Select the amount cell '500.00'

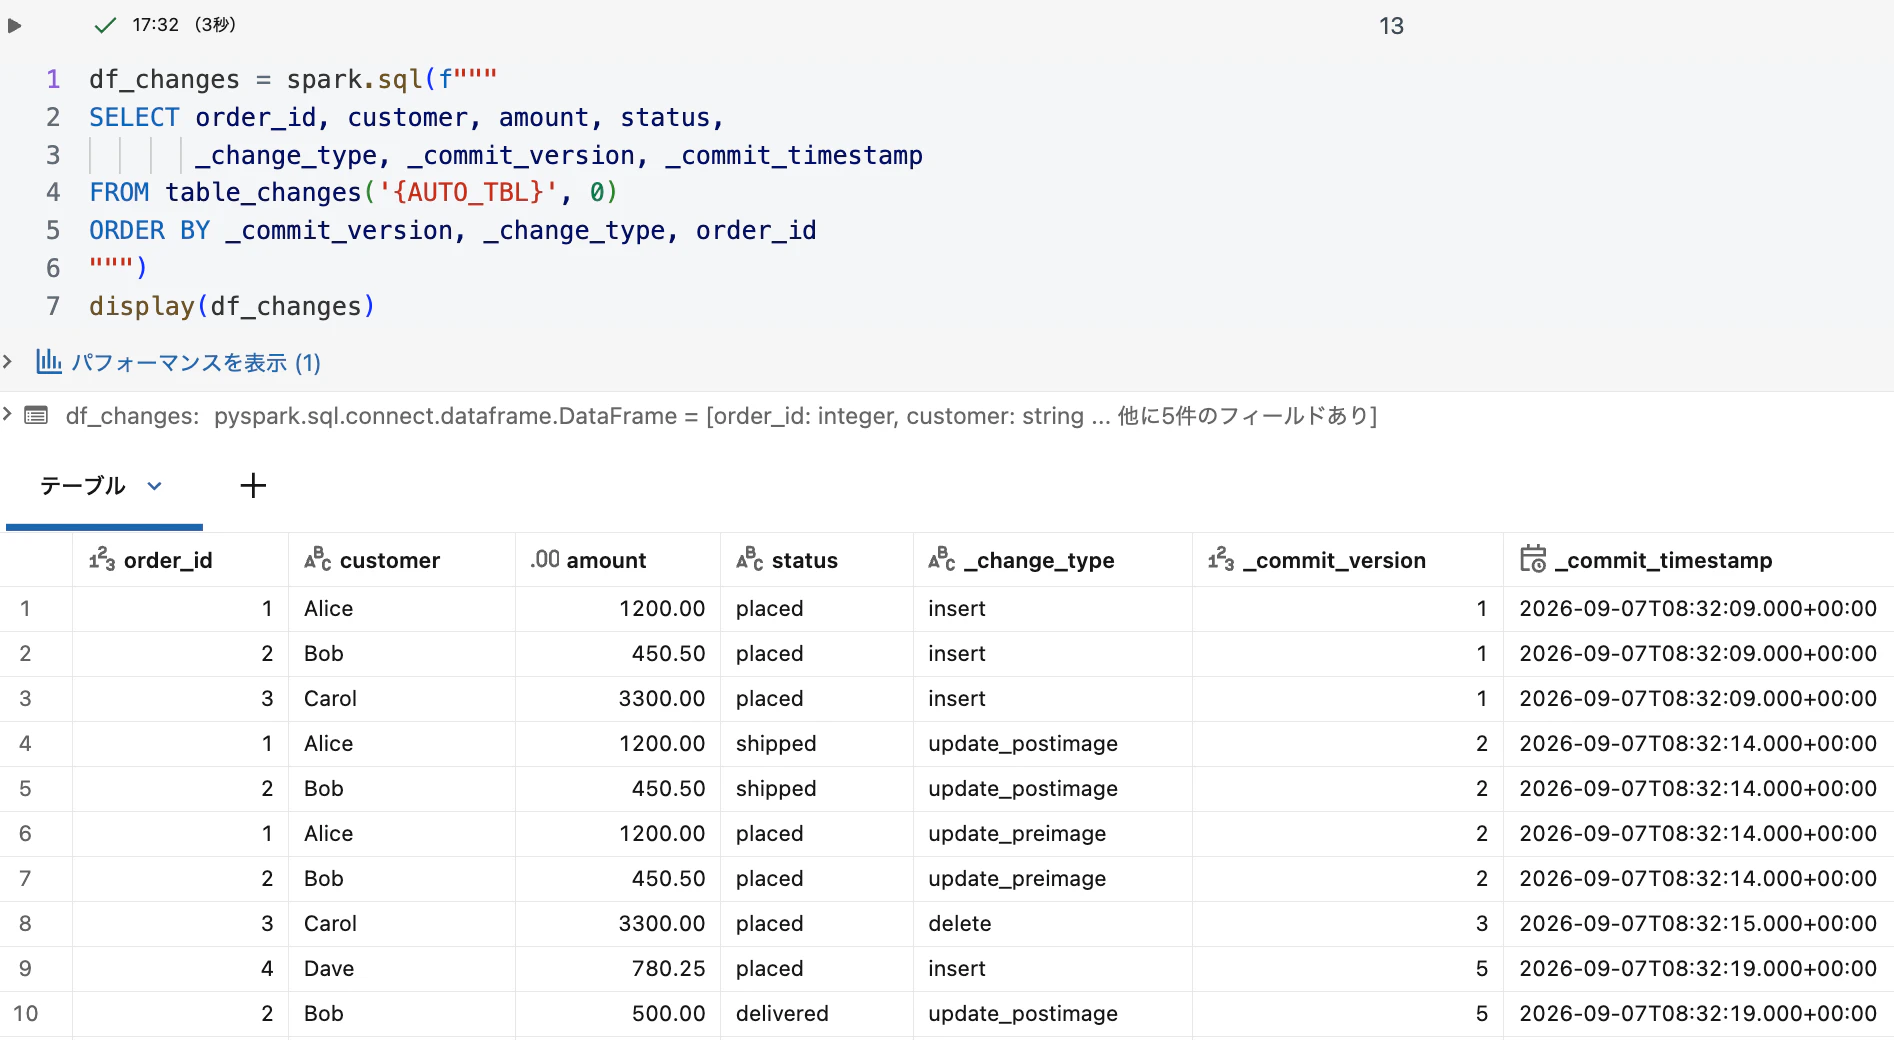click(x=618, y=1014)
